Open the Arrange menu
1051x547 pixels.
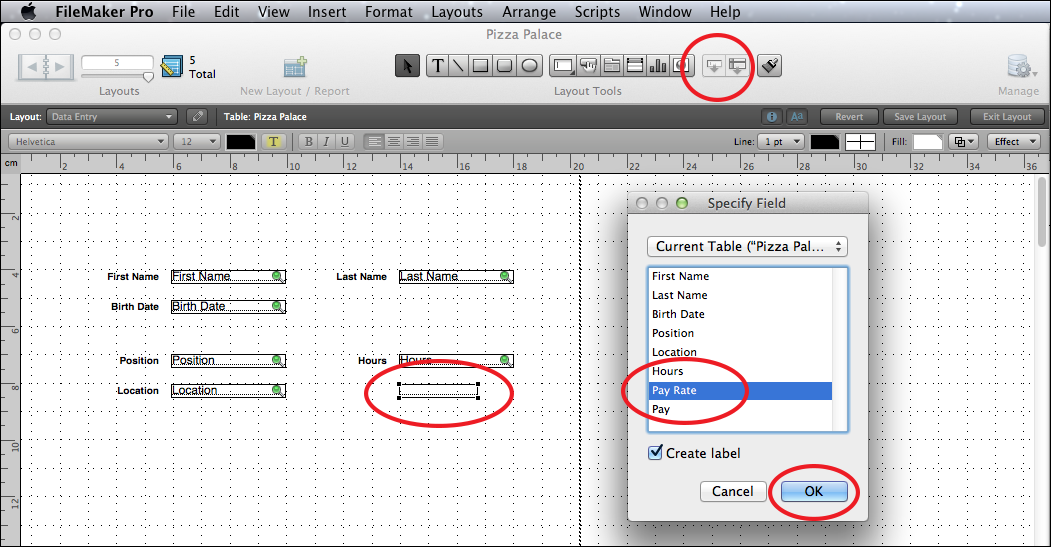click(529, 11)
